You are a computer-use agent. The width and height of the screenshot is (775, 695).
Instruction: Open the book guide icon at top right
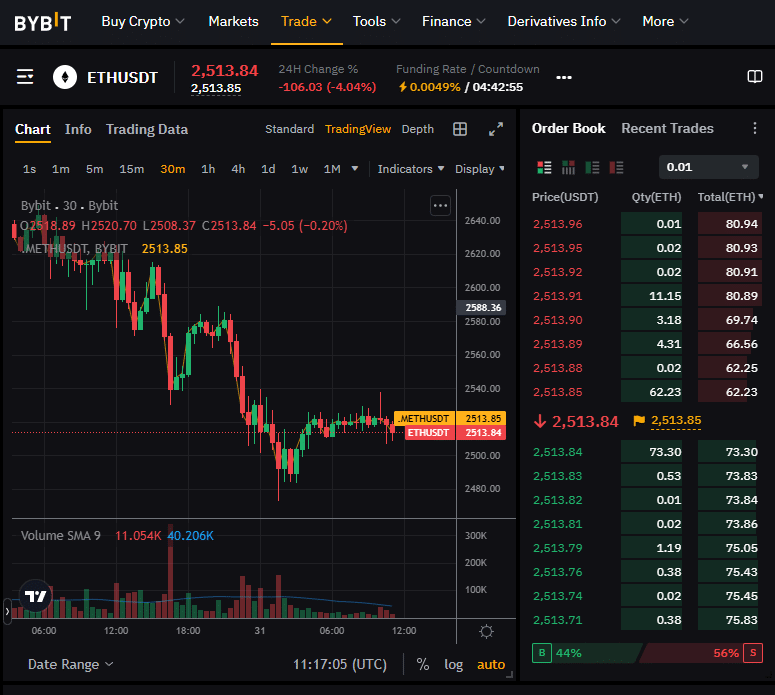pos(754,77)
